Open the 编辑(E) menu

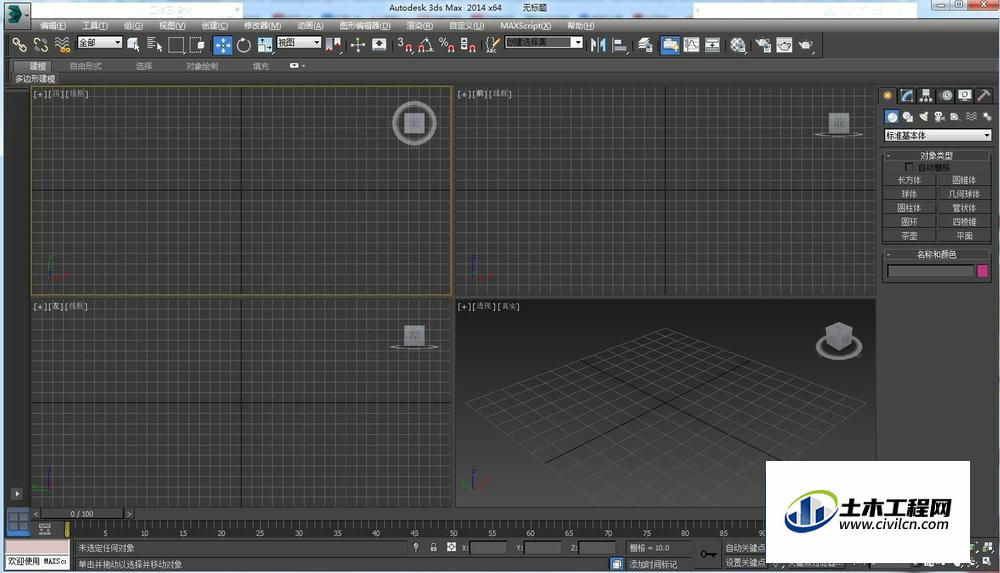click(x=52, y=26)
